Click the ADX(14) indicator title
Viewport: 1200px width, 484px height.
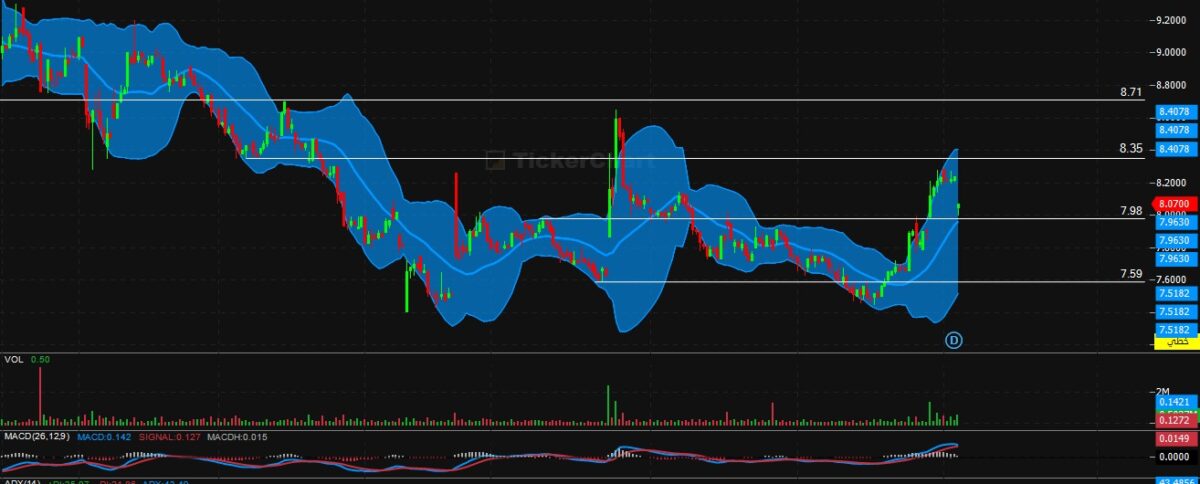tap(20, 481)
